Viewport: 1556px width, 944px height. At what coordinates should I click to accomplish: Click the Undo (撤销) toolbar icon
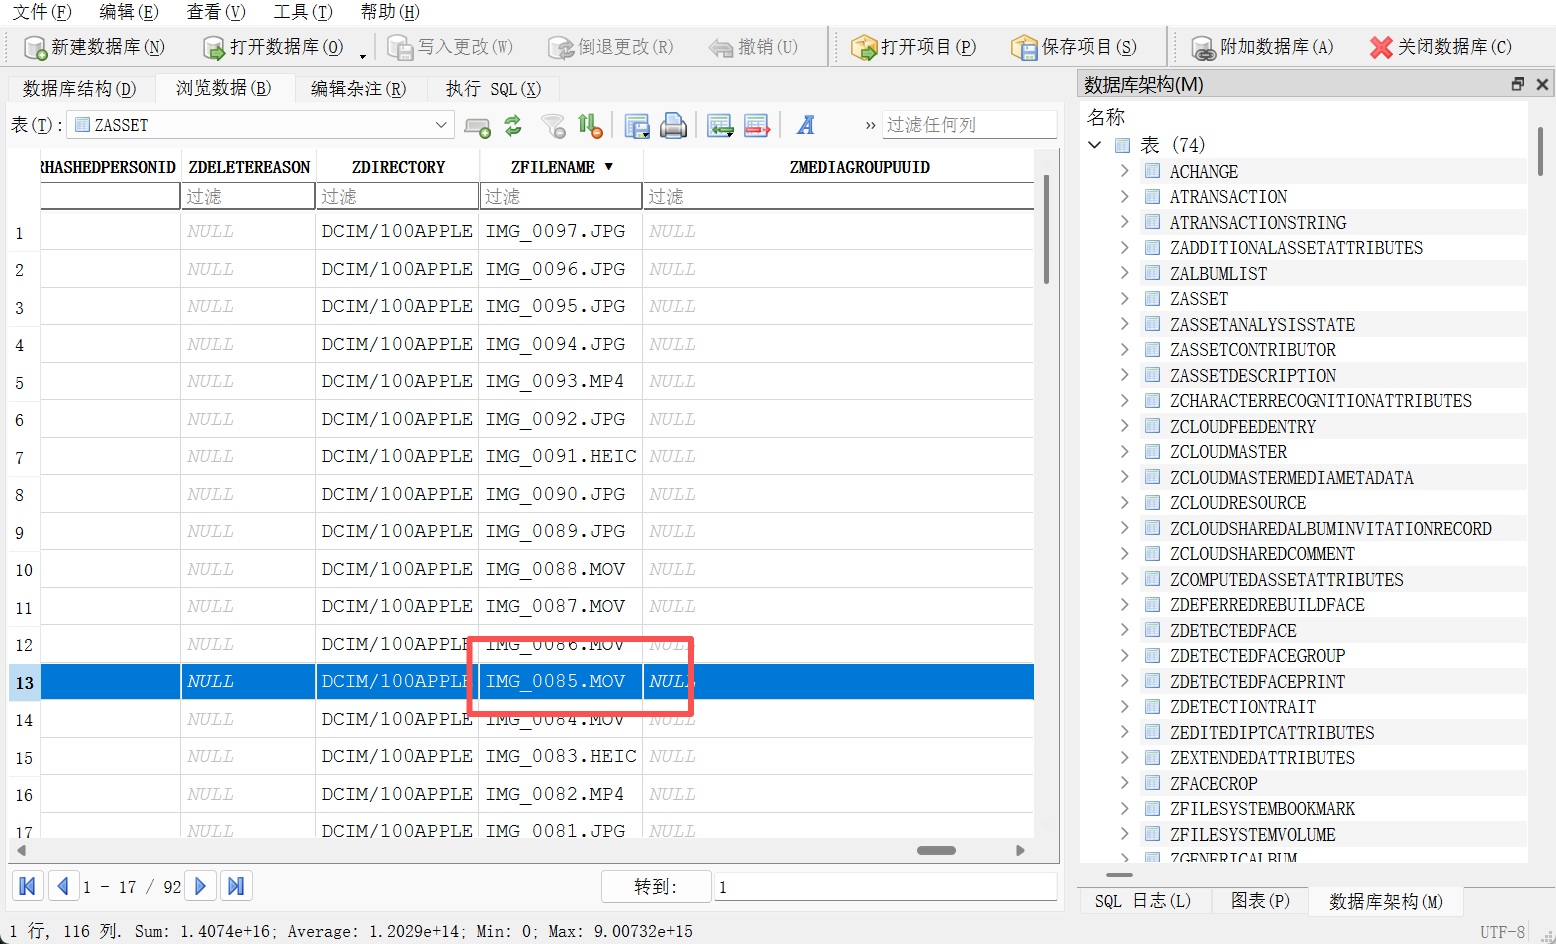pyautogui.click(x=721, y=48)
